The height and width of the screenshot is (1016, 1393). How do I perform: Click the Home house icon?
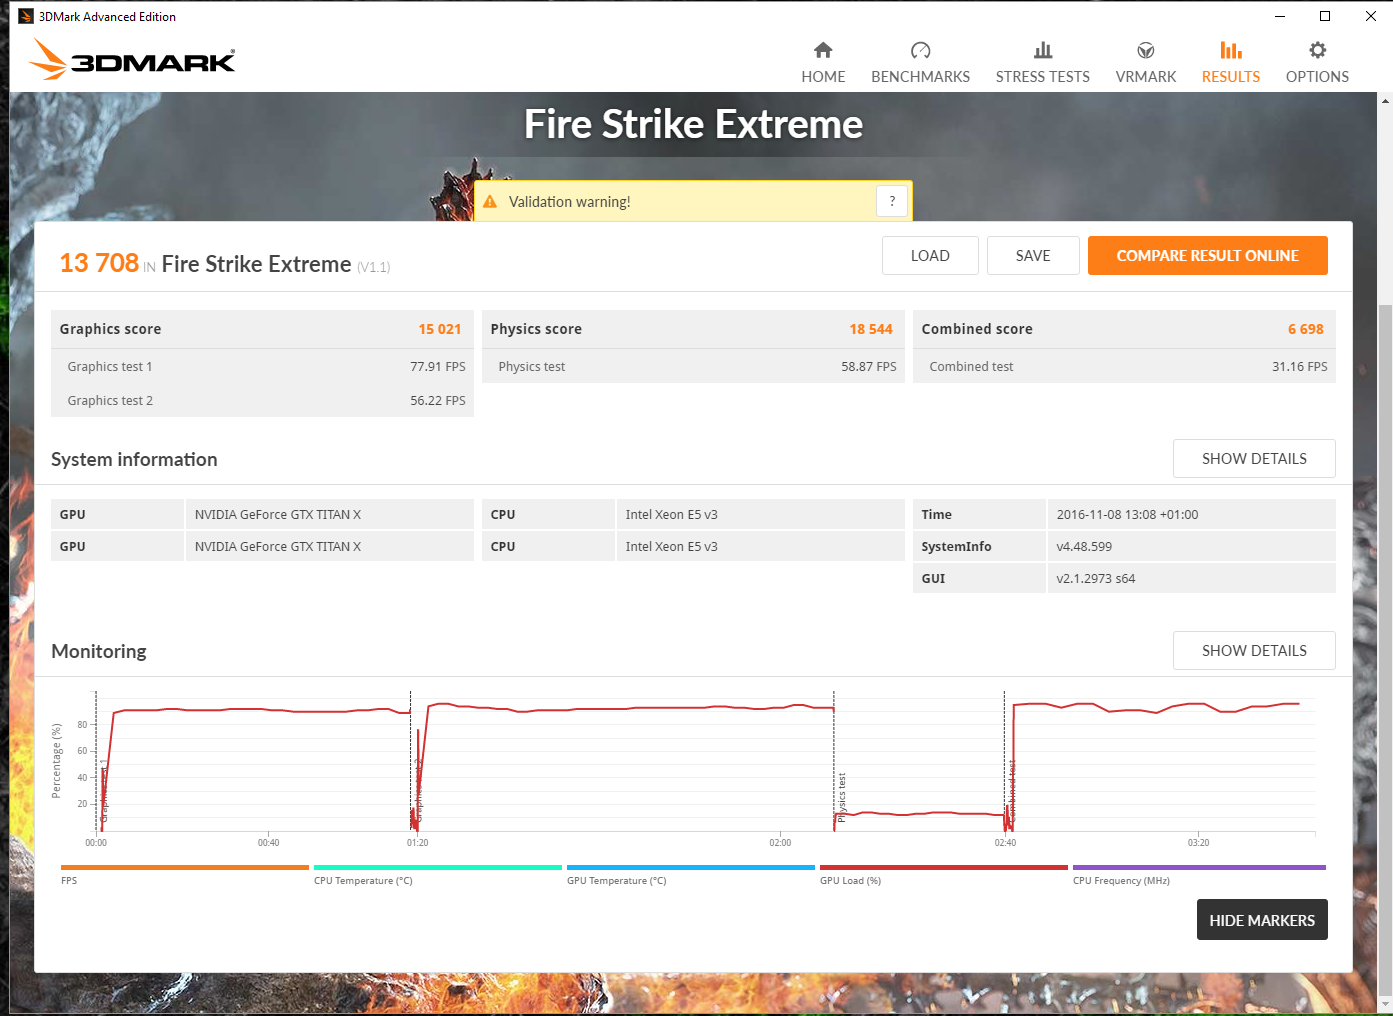pos(823,50)
